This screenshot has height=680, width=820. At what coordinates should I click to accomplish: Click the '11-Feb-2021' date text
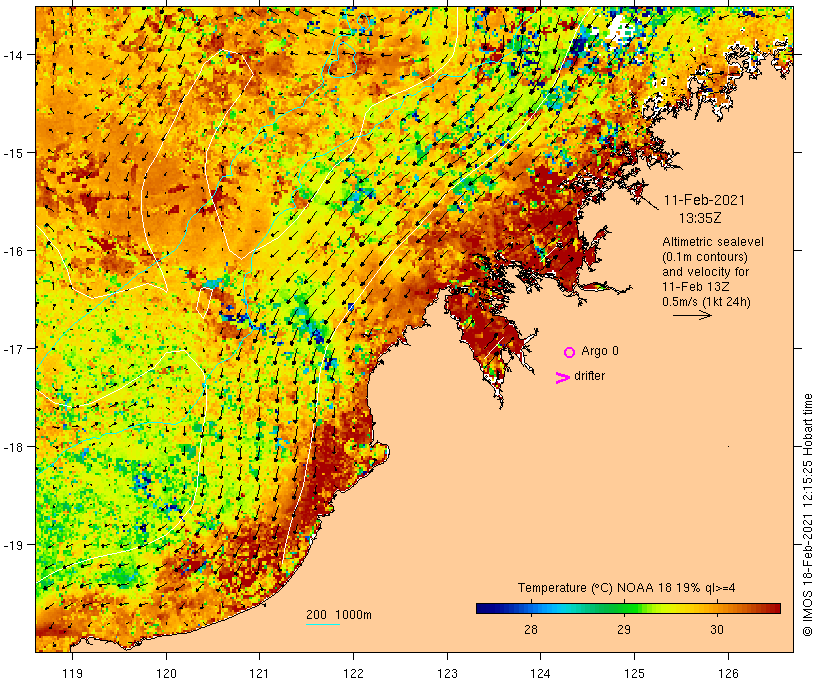(x=704, y=200)
